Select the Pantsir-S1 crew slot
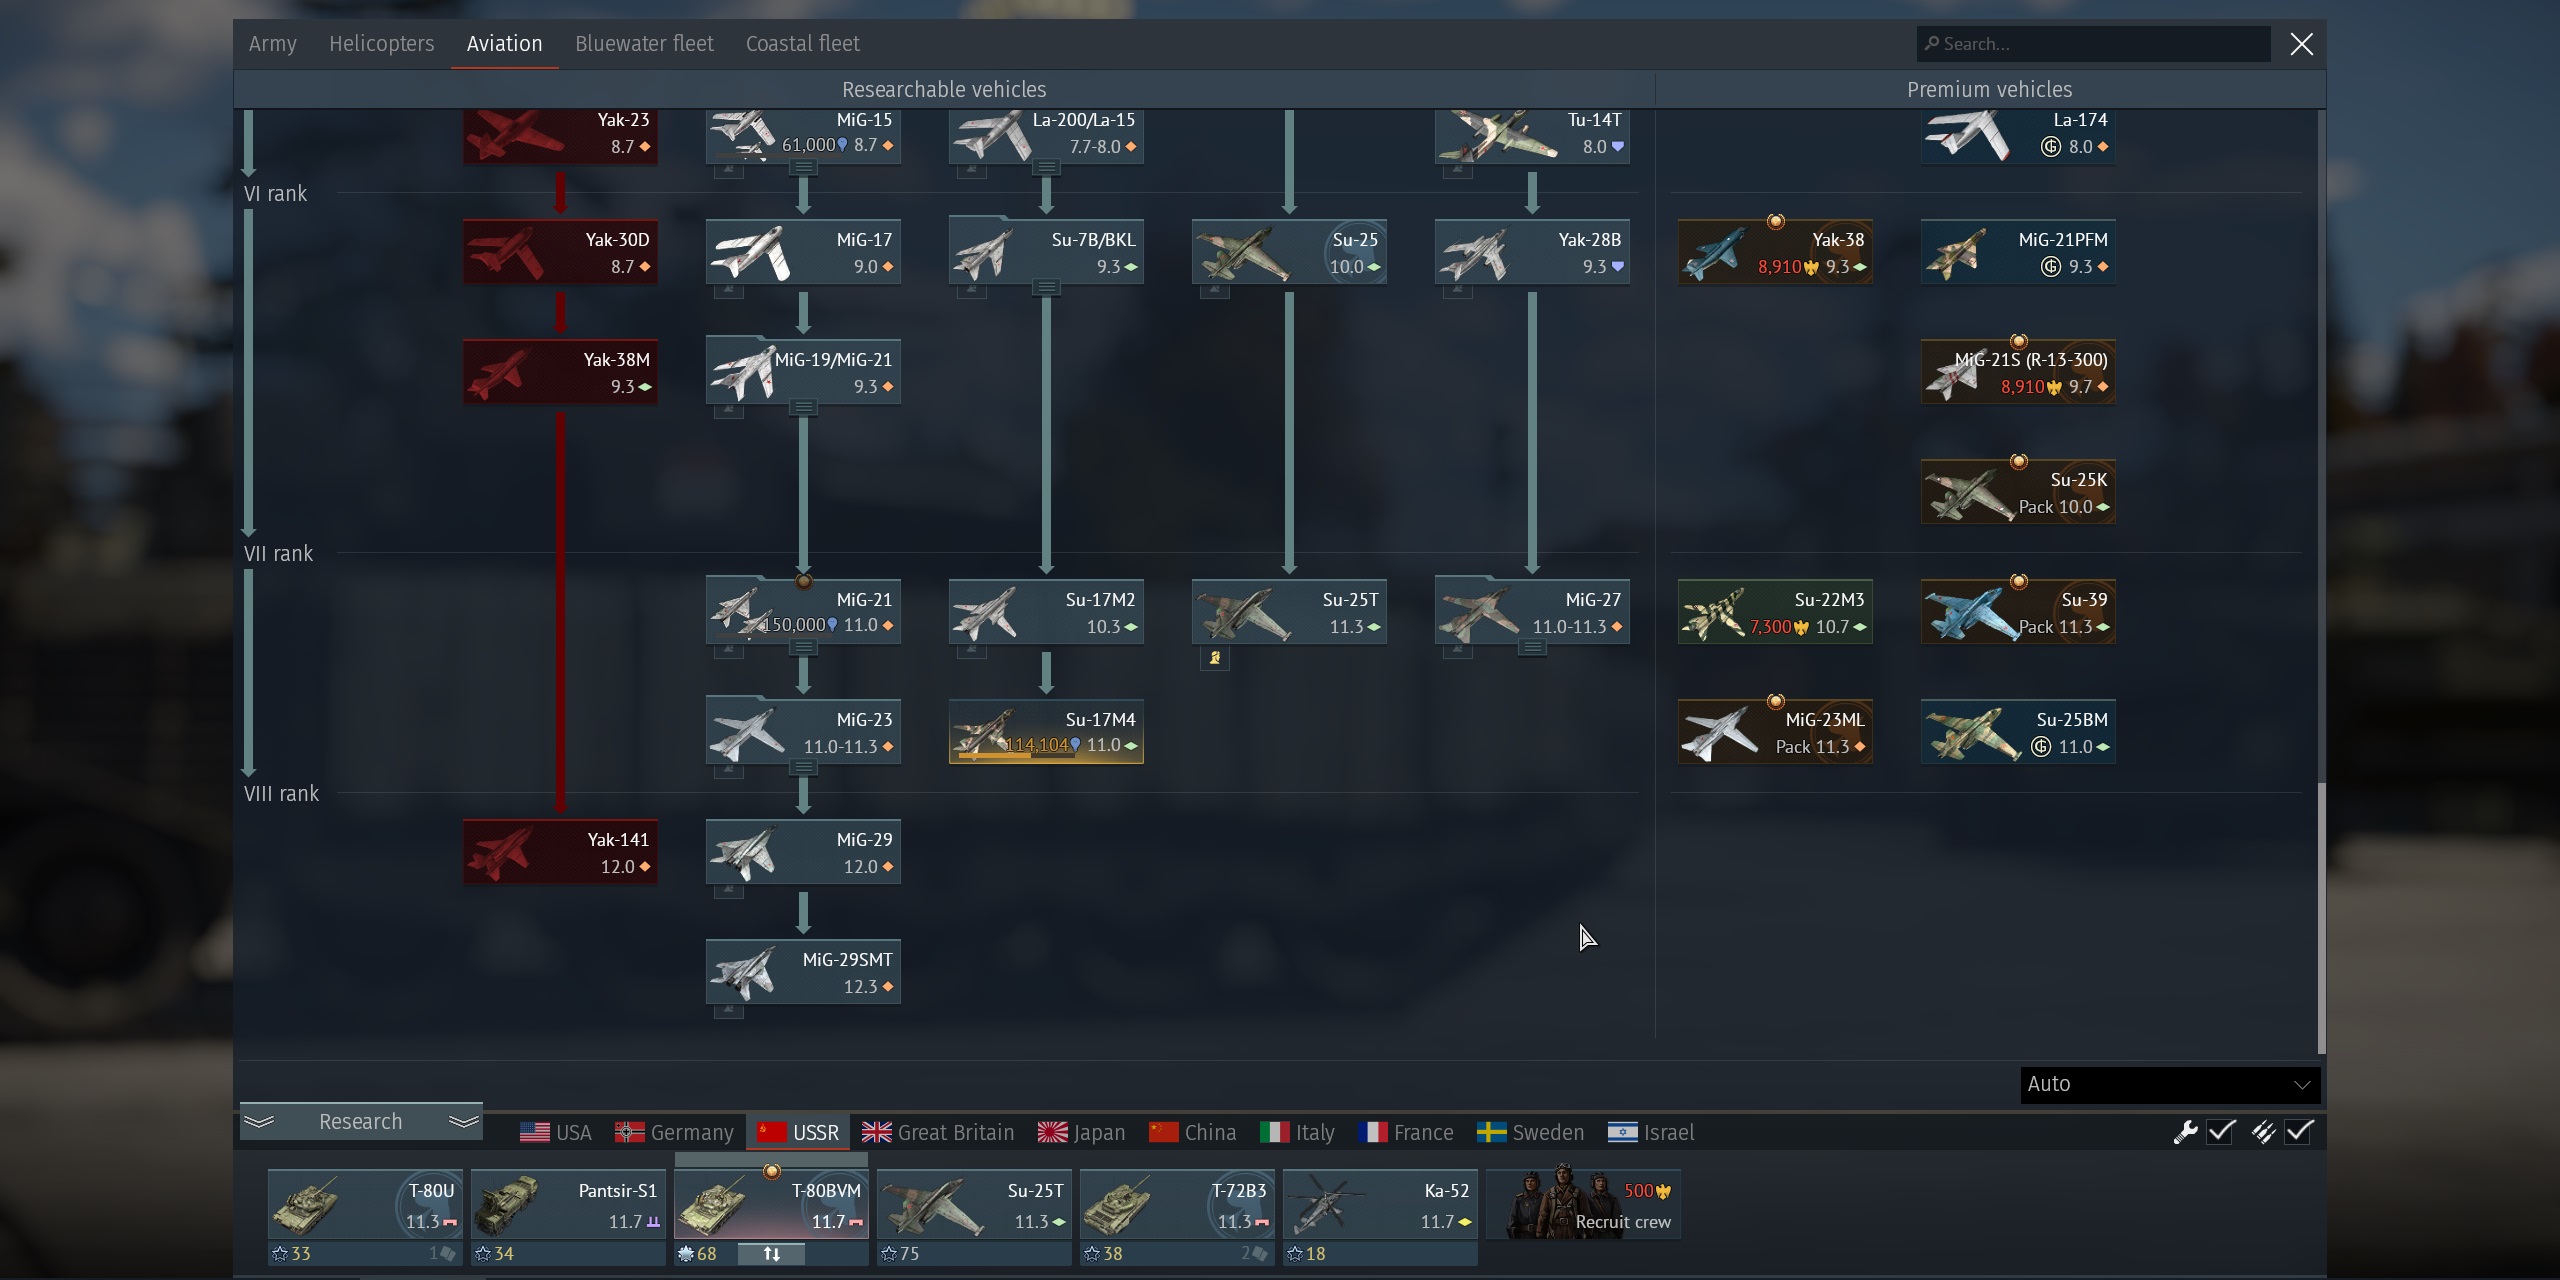2560x1280 pixels. (x=568, y=1204)
